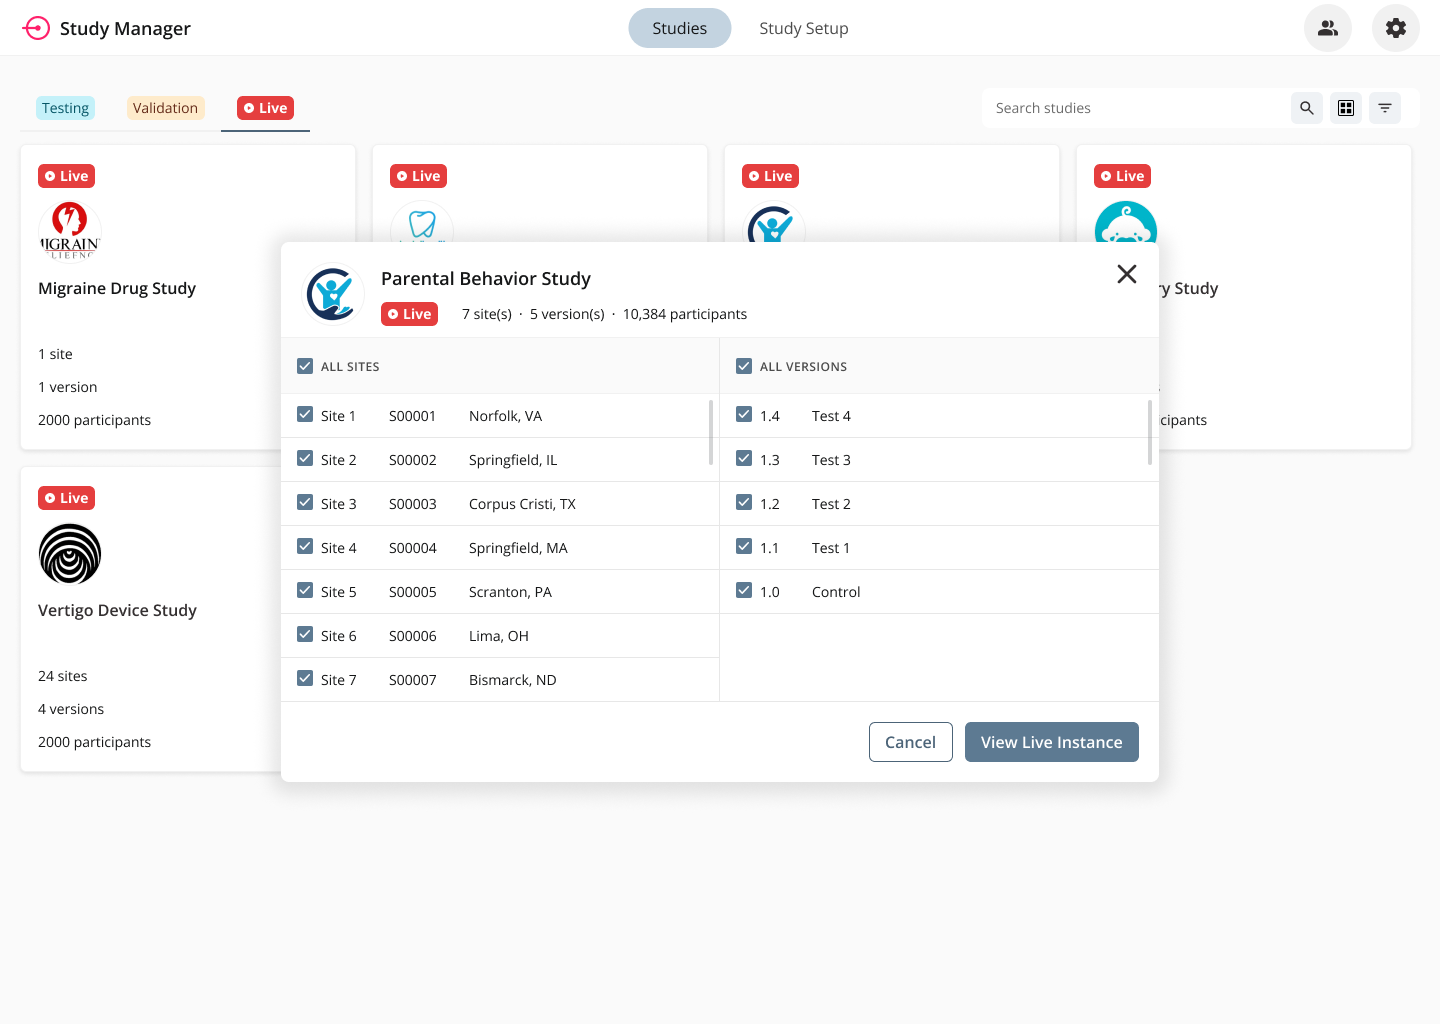Close the Parental Behavior Study dialog
This screenshot has width=1440, height=1024.
tap(1126, 274)
